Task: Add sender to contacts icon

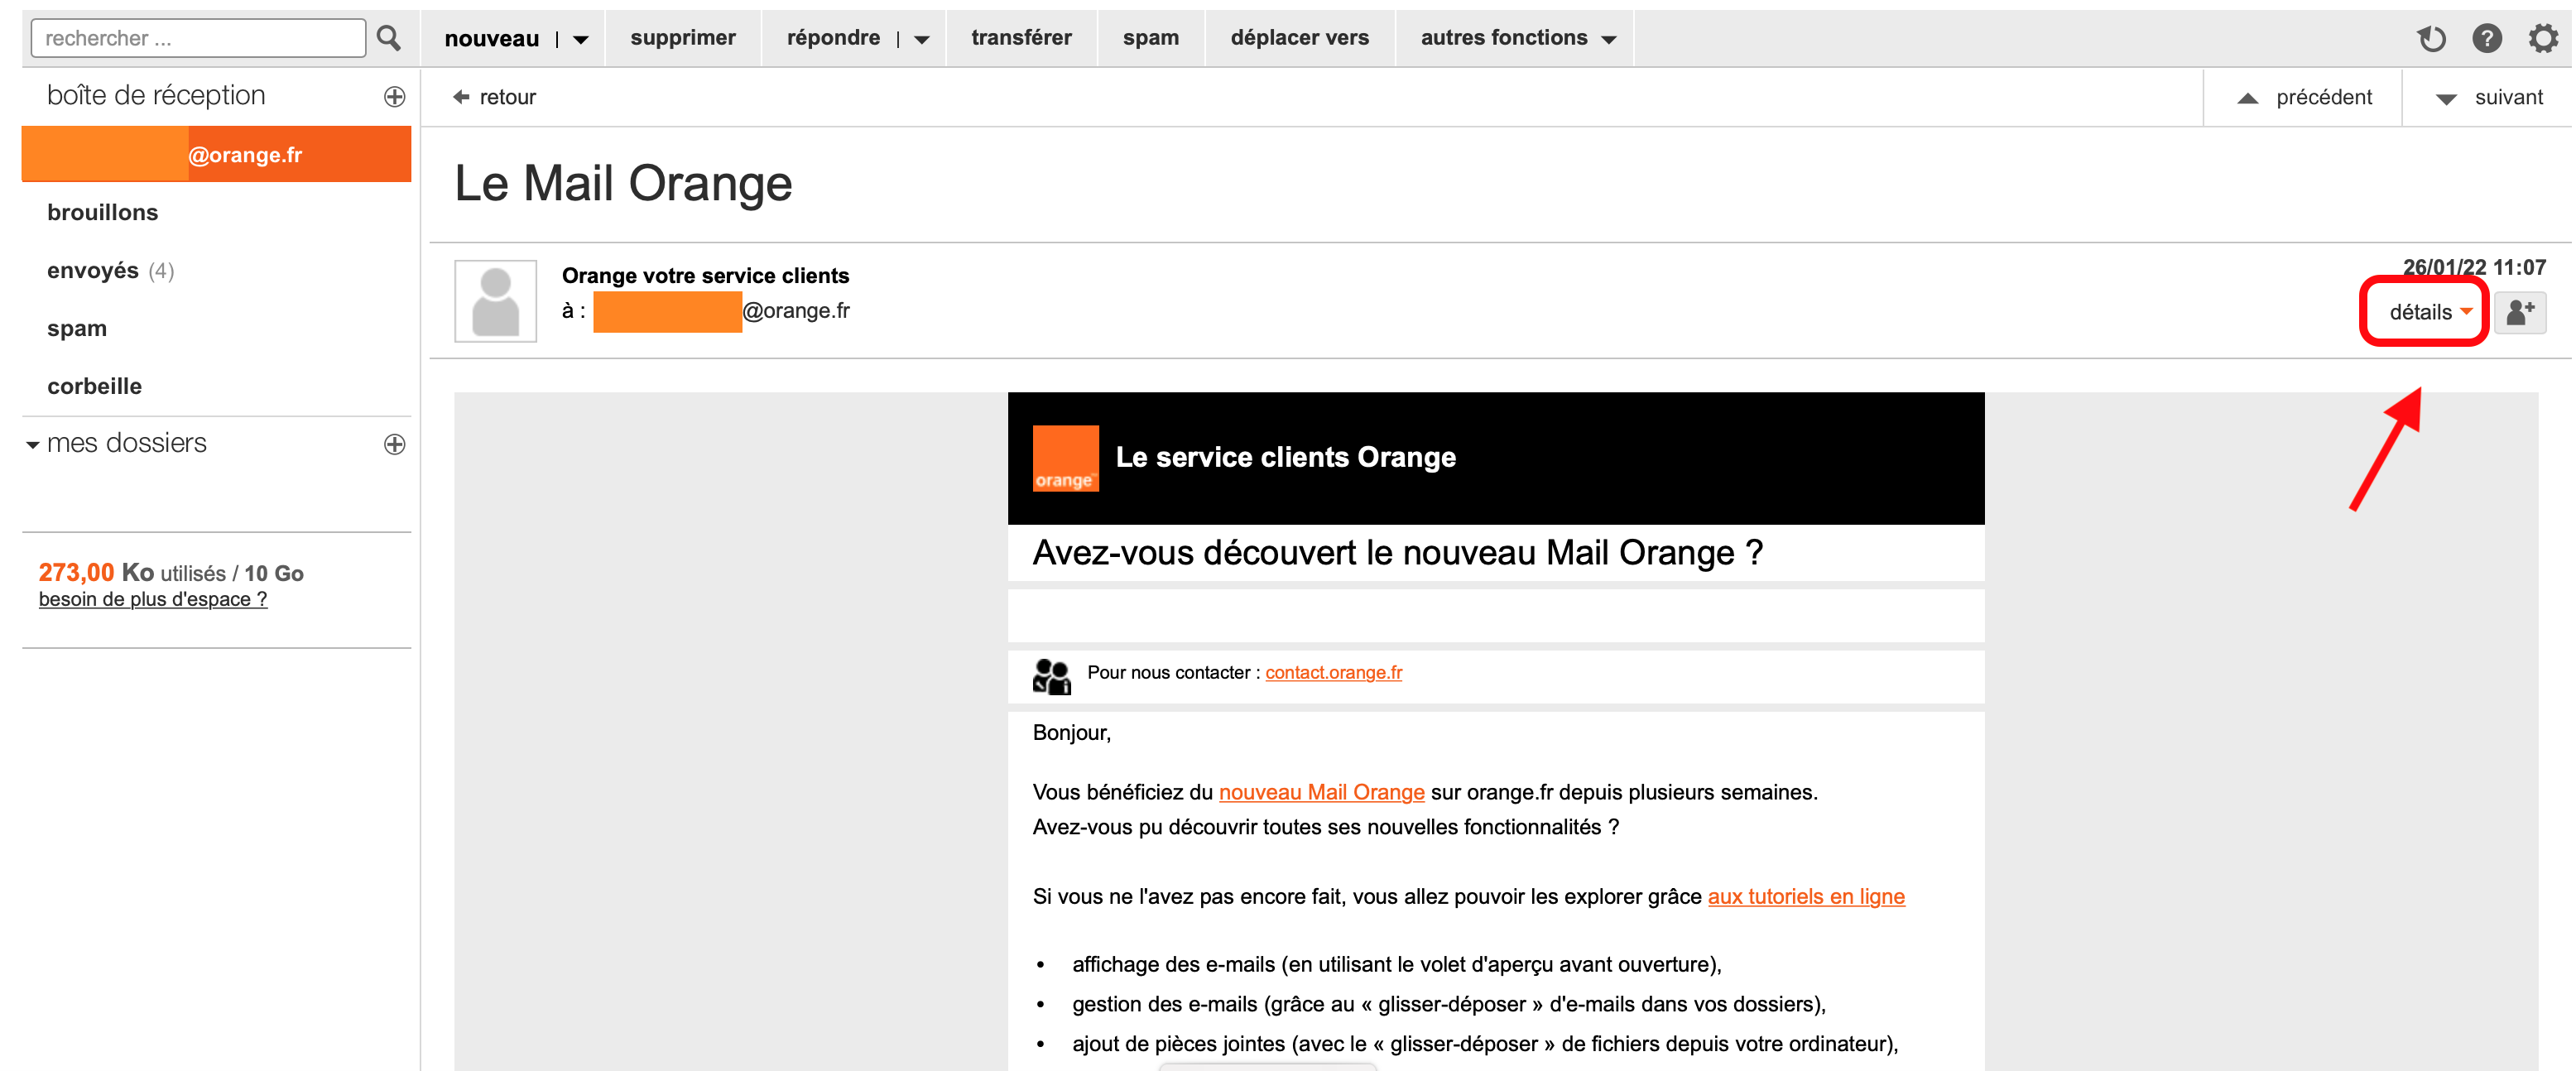Action: click(2520, 312)
